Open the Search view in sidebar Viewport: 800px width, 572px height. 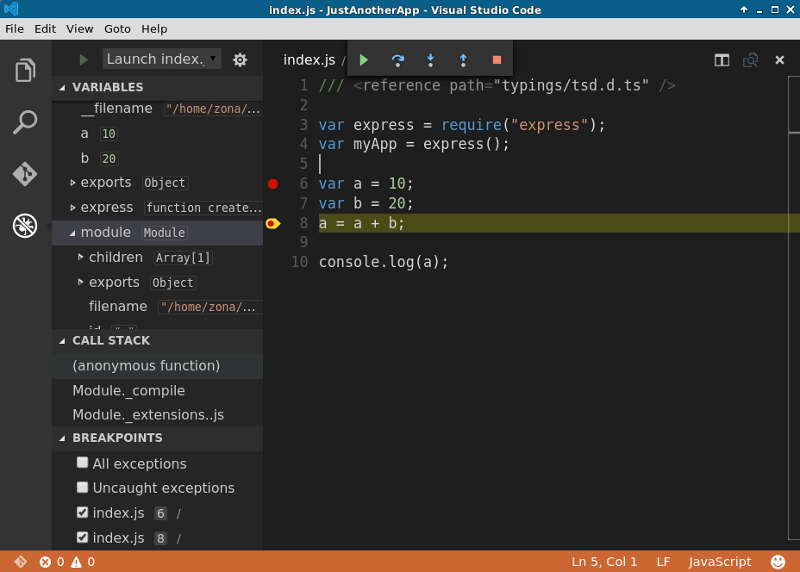coord(25,123)
